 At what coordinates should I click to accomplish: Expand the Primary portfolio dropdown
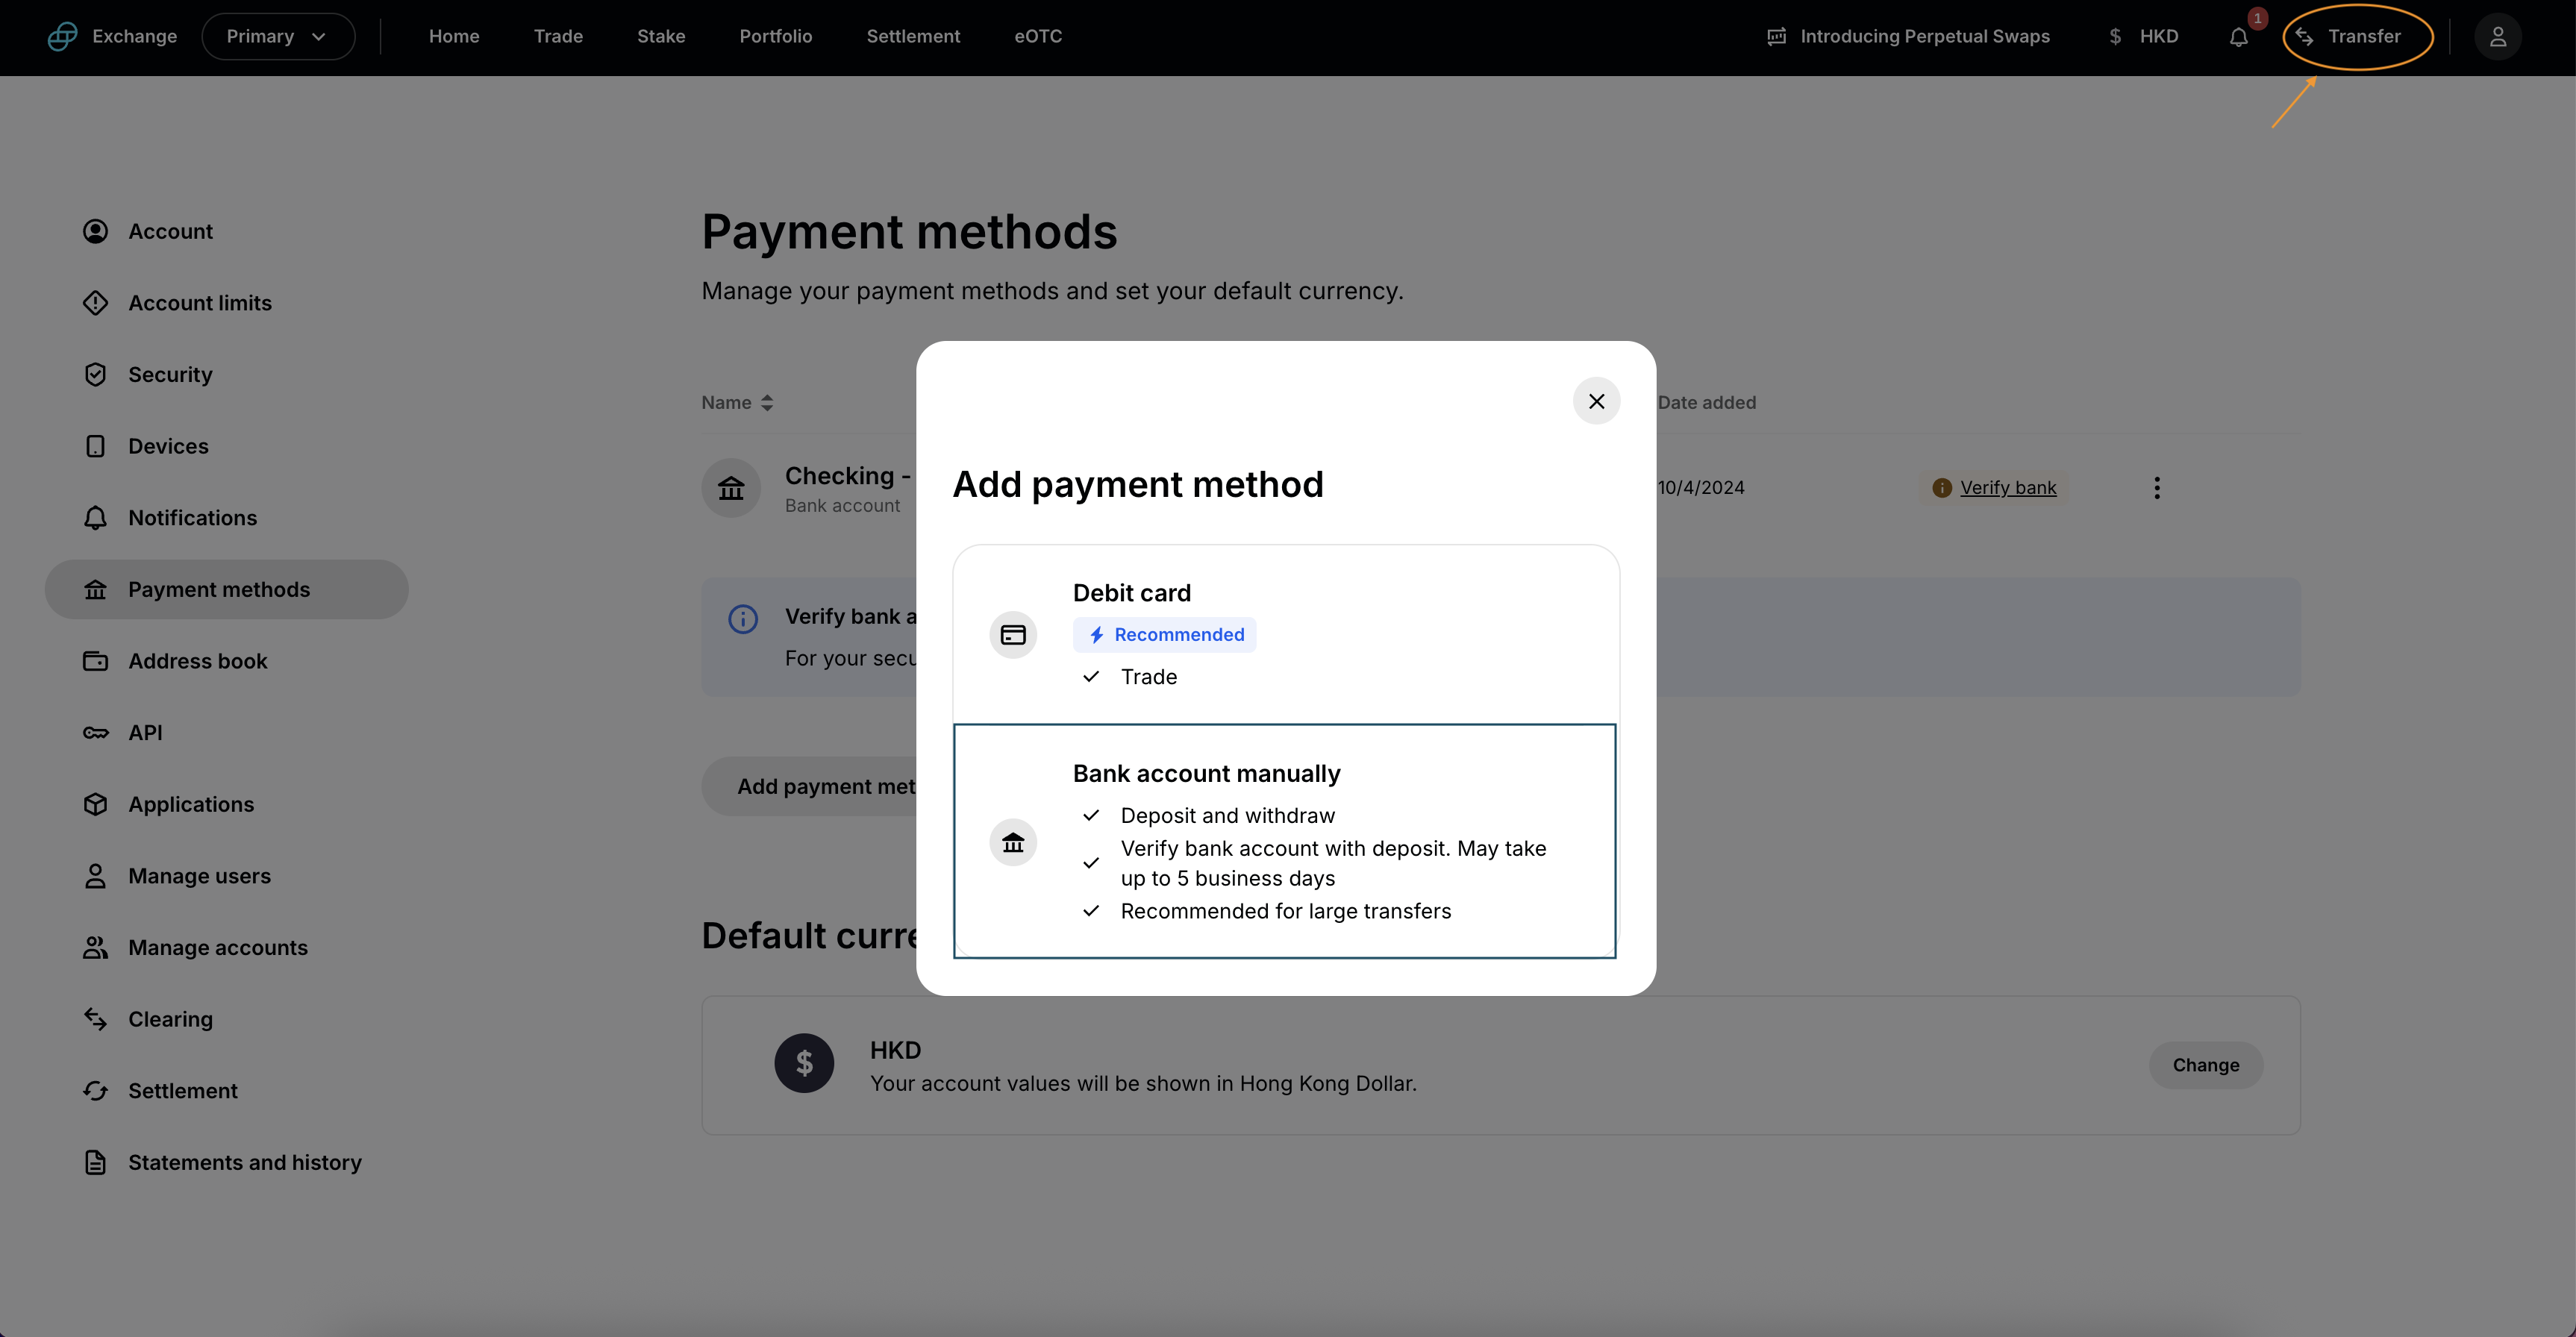278,37
